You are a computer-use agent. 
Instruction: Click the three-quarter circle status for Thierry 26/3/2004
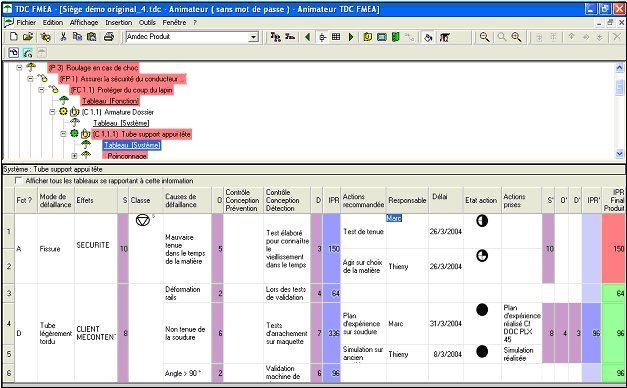click(x=482, y=256)
